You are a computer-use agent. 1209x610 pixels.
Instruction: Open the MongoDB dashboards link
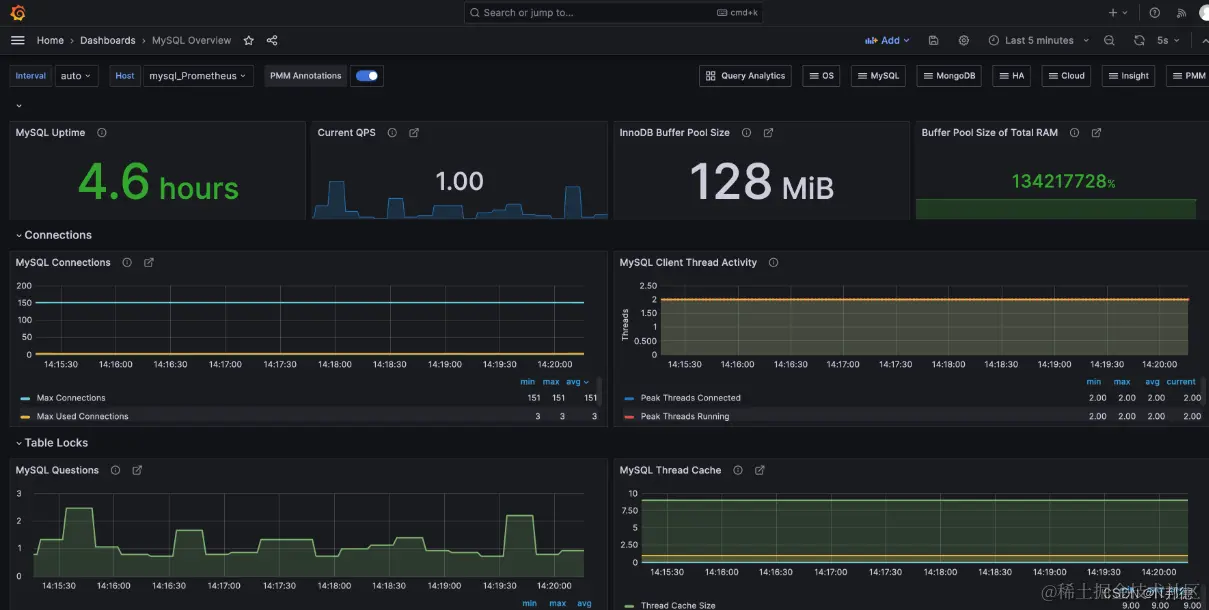[949, 75]
